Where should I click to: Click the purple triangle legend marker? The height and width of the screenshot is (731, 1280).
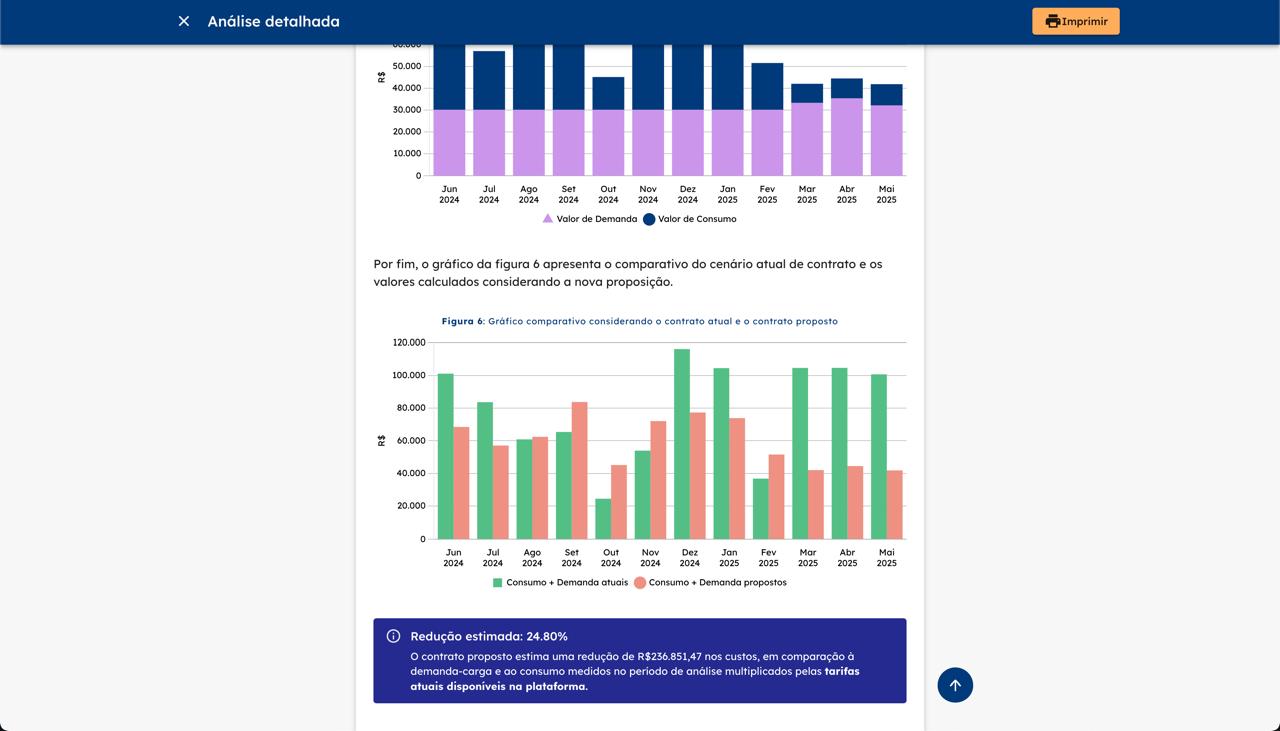coord(548,219)
